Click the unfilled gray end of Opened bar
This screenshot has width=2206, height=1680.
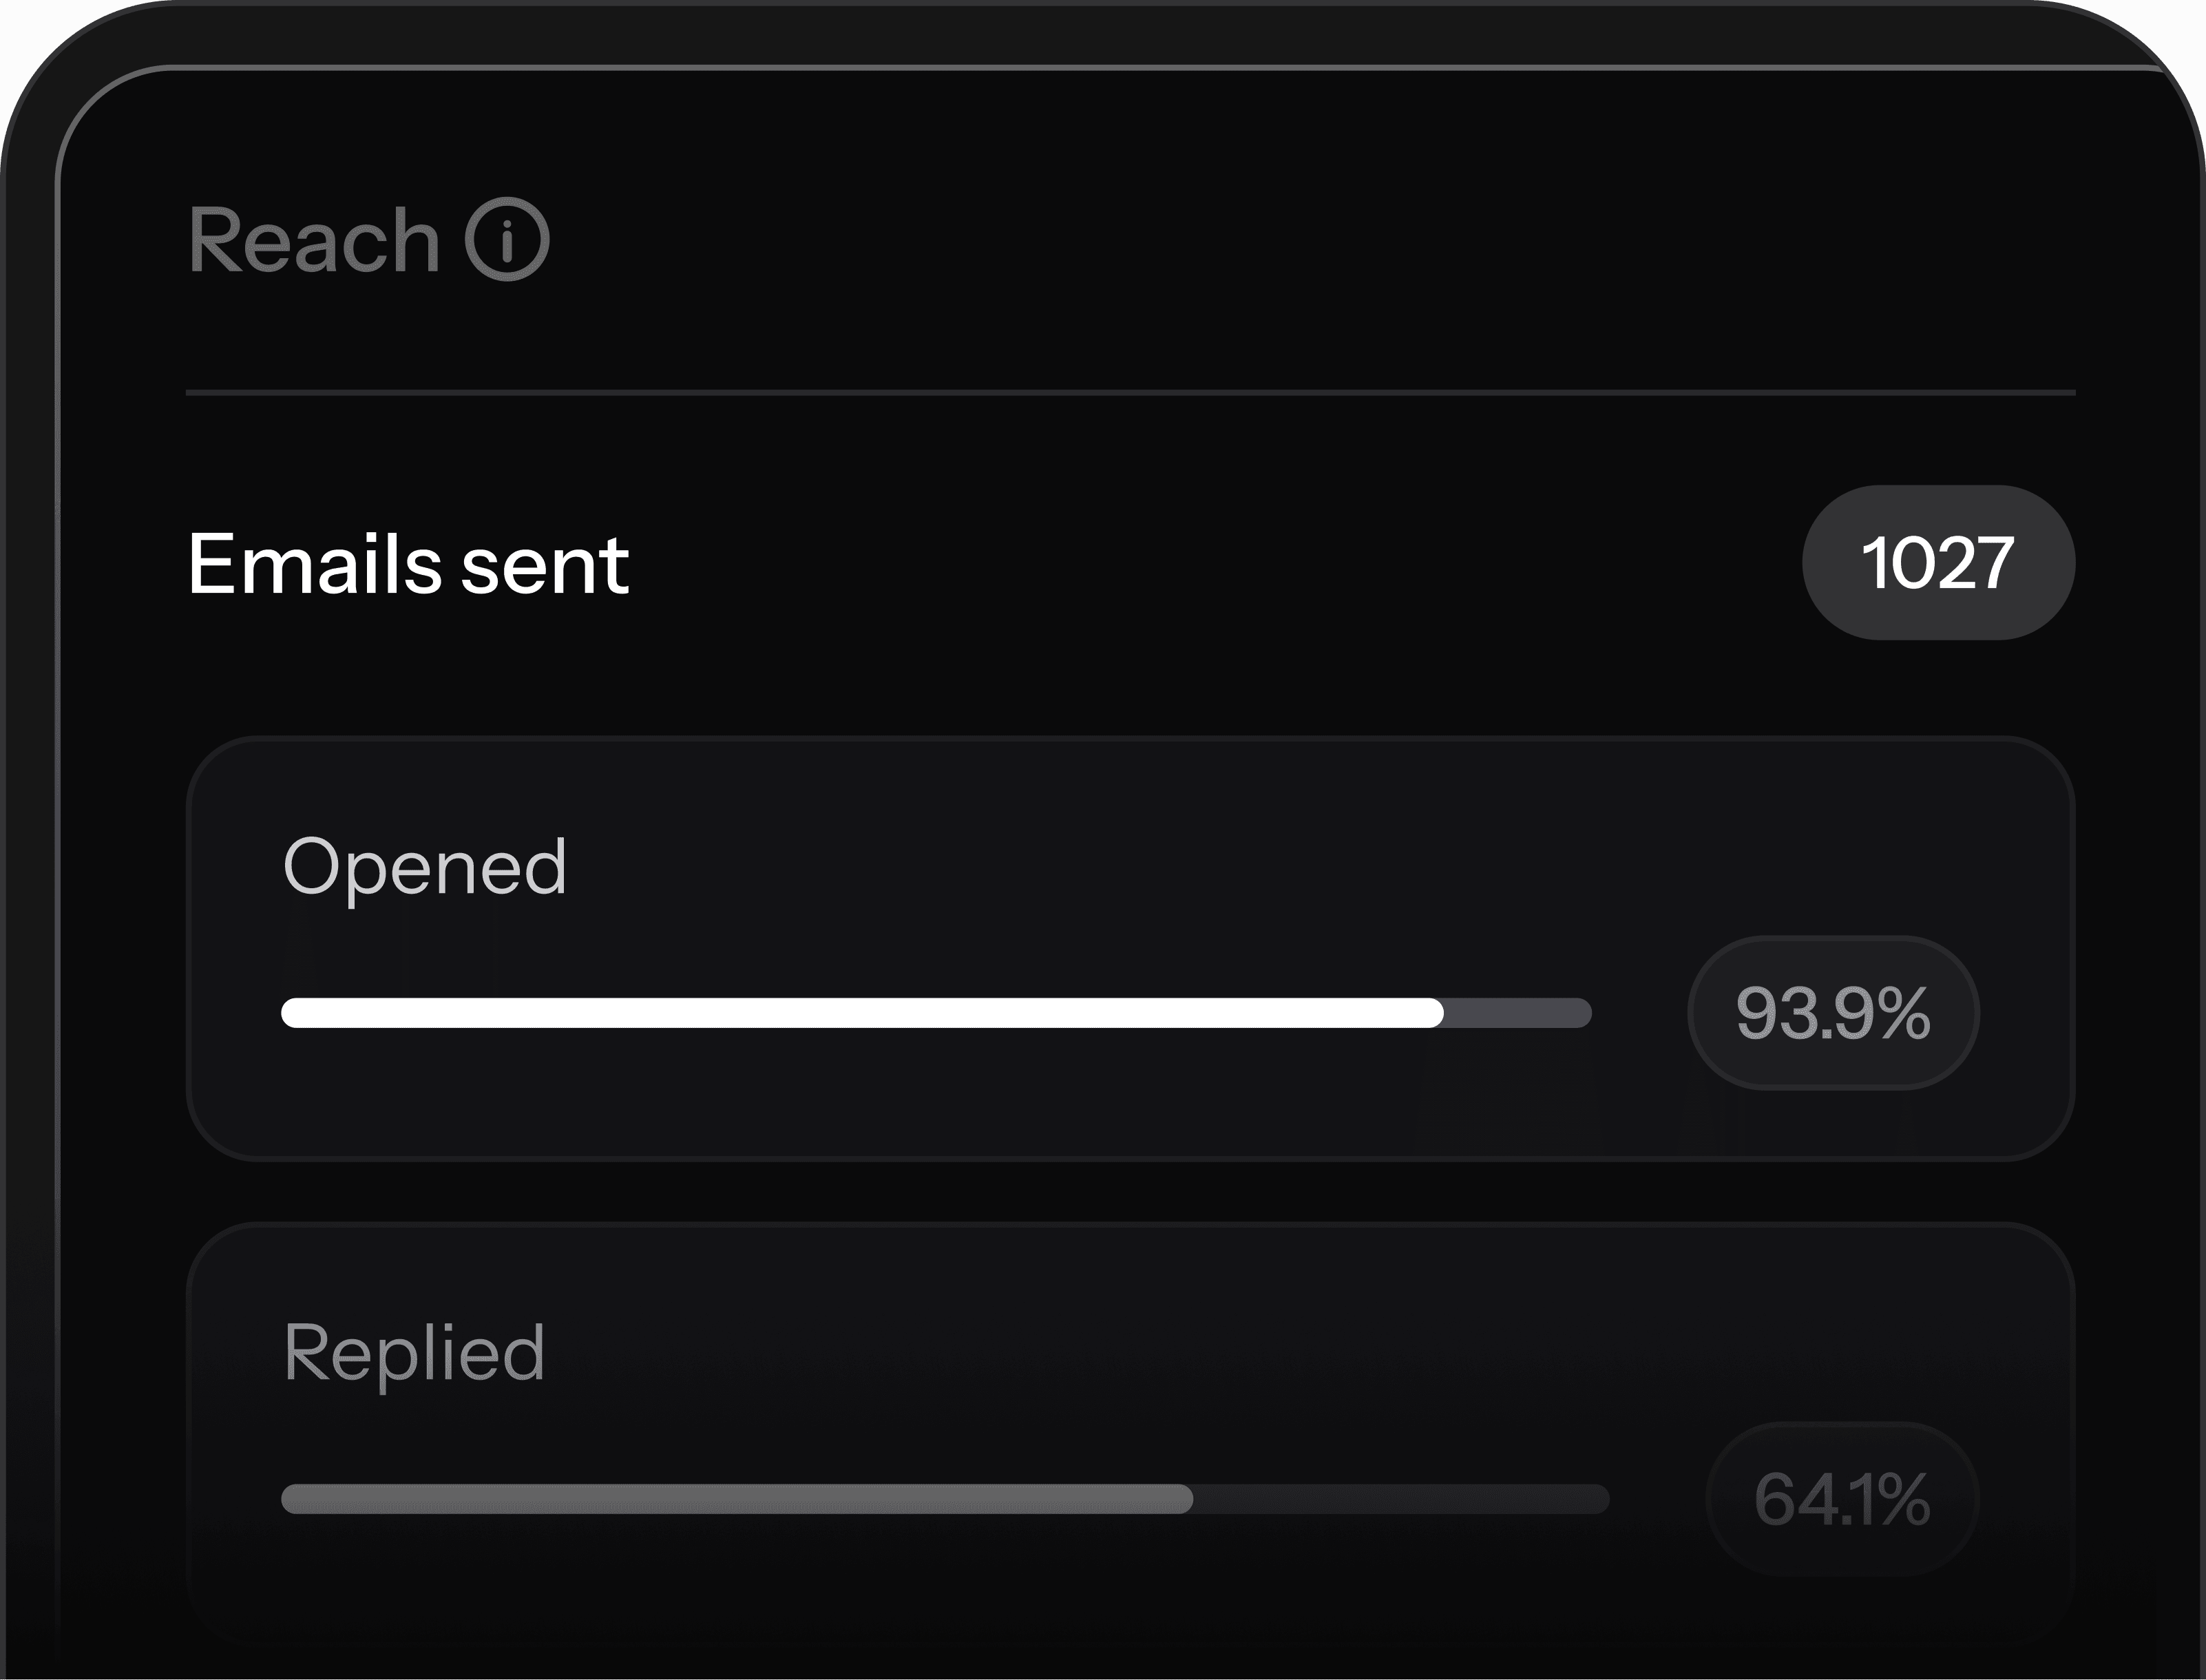pos(1518,1013)
